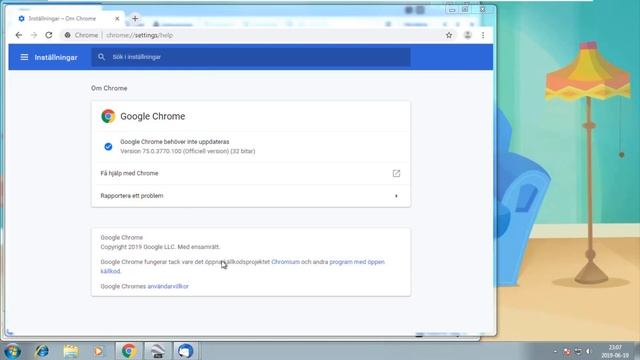
Task: Open Få hjälp med Chrome
Action: point(251,173)
